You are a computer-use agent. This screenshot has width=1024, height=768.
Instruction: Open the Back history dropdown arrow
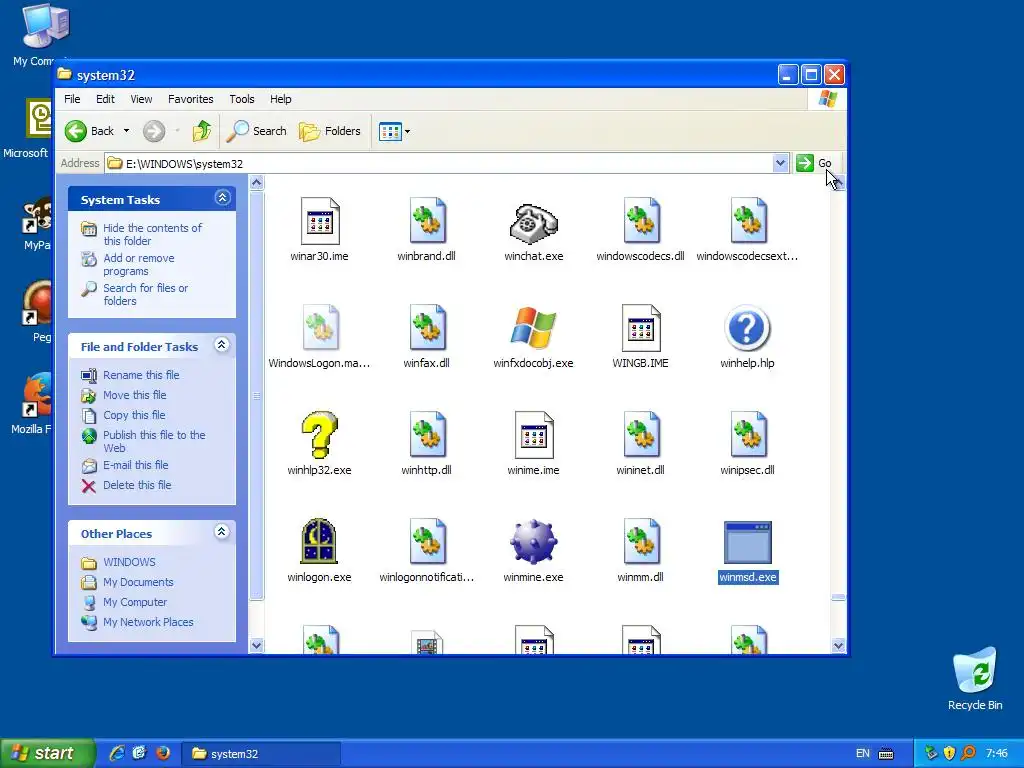pyautogui.click(x=127, y=131)
